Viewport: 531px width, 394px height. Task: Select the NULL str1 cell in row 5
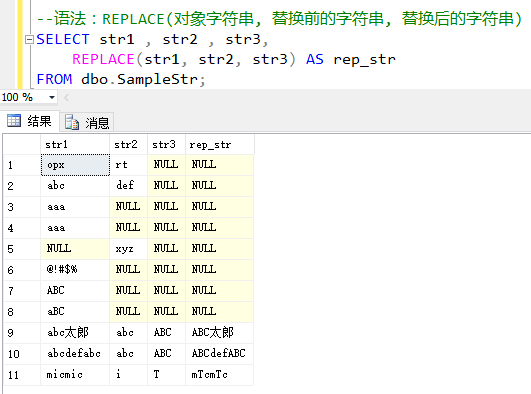[75, 249]
